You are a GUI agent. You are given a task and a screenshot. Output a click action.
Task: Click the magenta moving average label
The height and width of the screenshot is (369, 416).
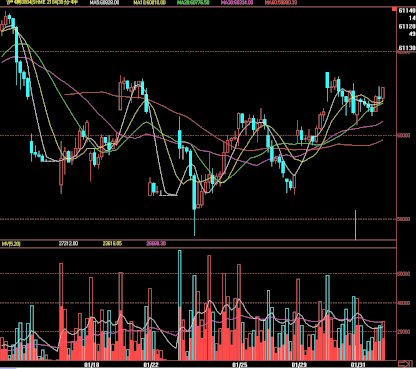[237, 3]
